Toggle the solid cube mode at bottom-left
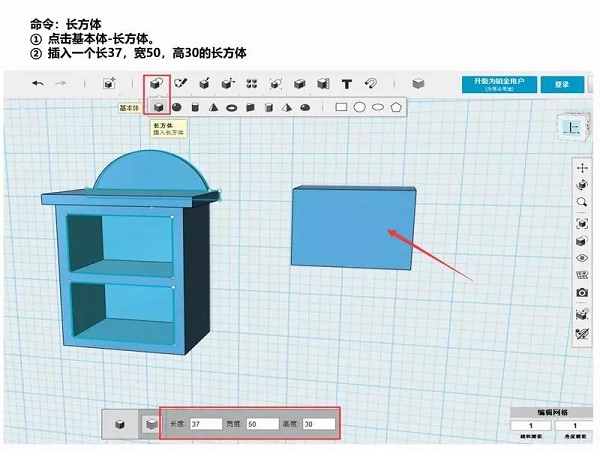The width and height of the screenshot is (600, 450). (x=121, y=424)
